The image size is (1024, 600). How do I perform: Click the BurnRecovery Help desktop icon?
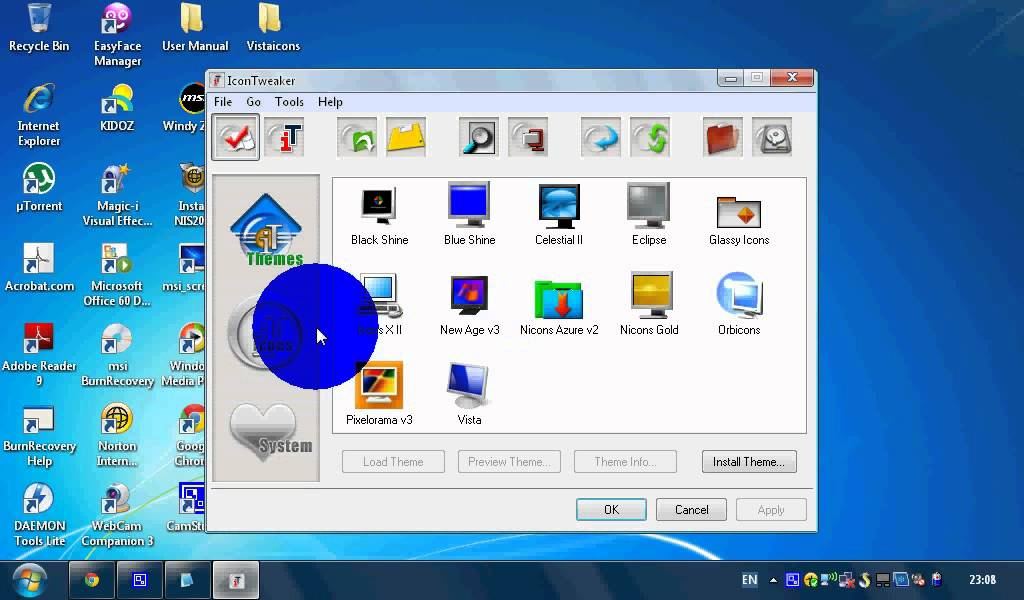tap(39, 435)
